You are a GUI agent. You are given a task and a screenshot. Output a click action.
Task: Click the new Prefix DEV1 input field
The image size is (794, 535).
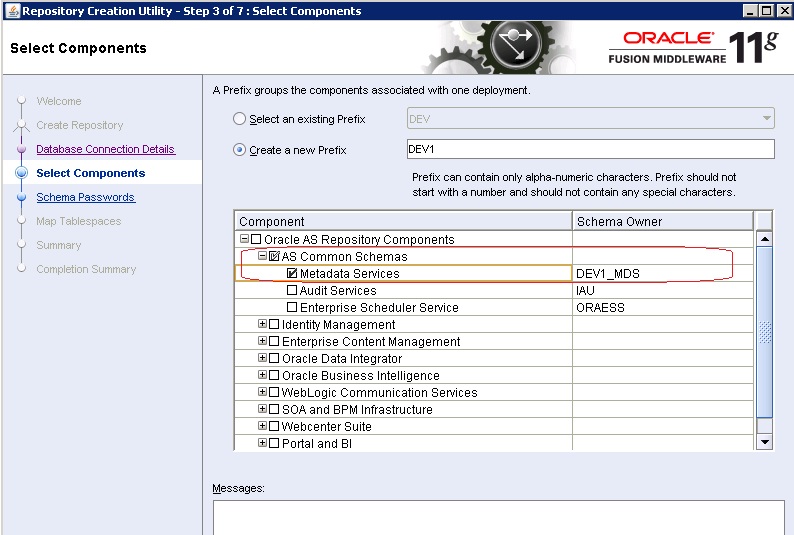click(x=590, y=149)
